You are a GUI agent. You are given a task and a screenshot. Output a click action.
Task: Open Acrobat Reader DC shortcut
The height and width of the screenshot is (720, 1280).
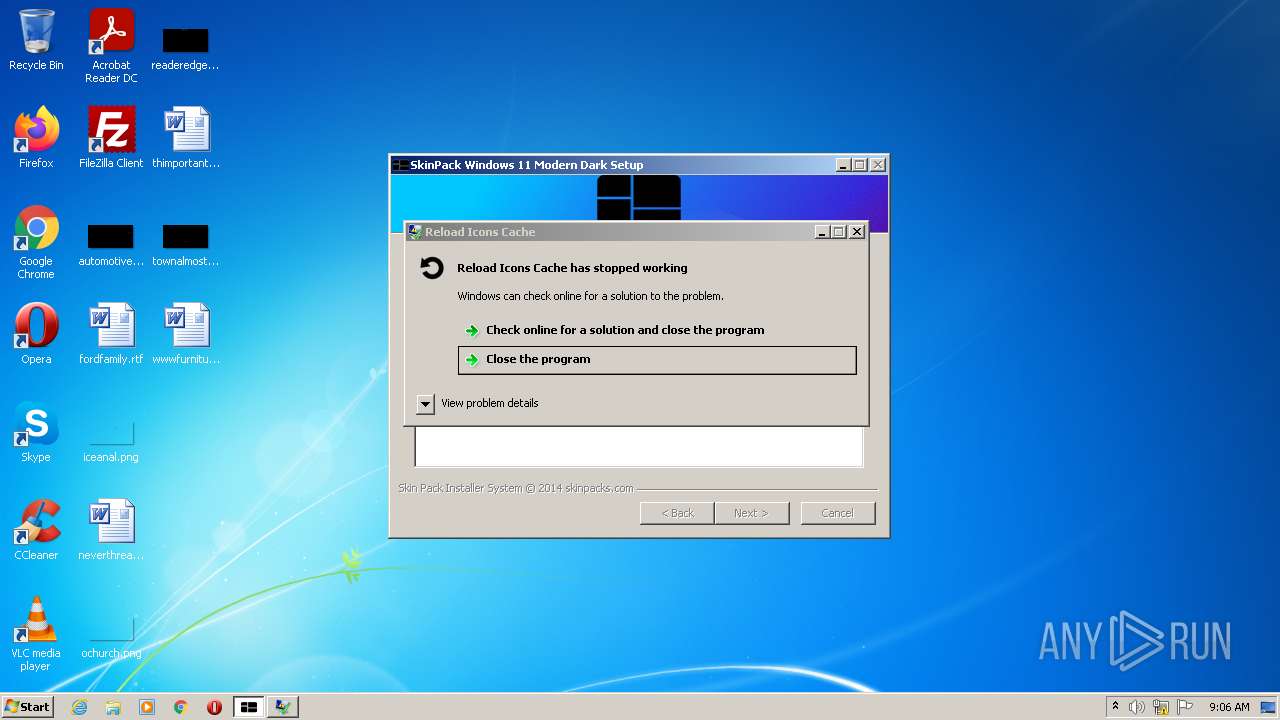tap(111, 45)
